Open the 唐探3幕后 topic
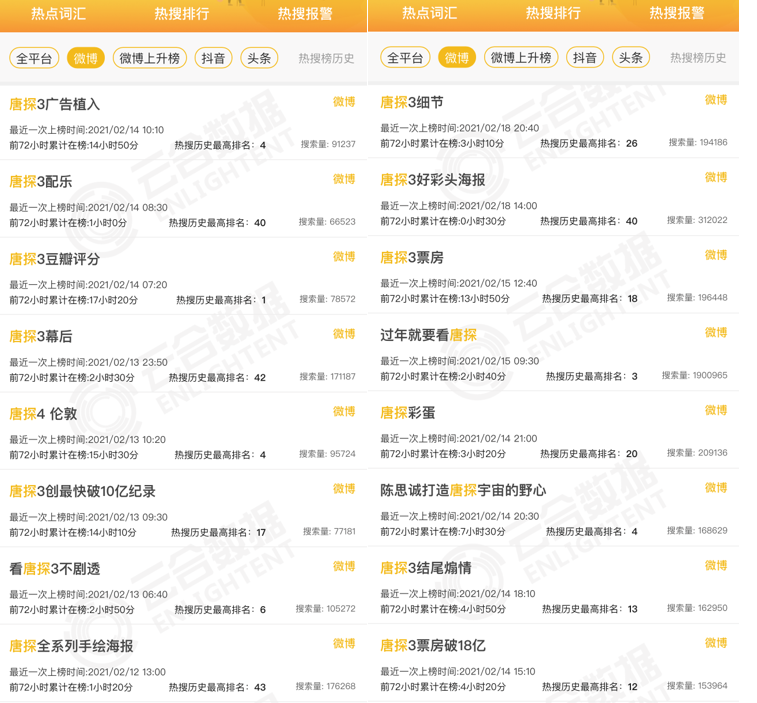 coord(41,336)
